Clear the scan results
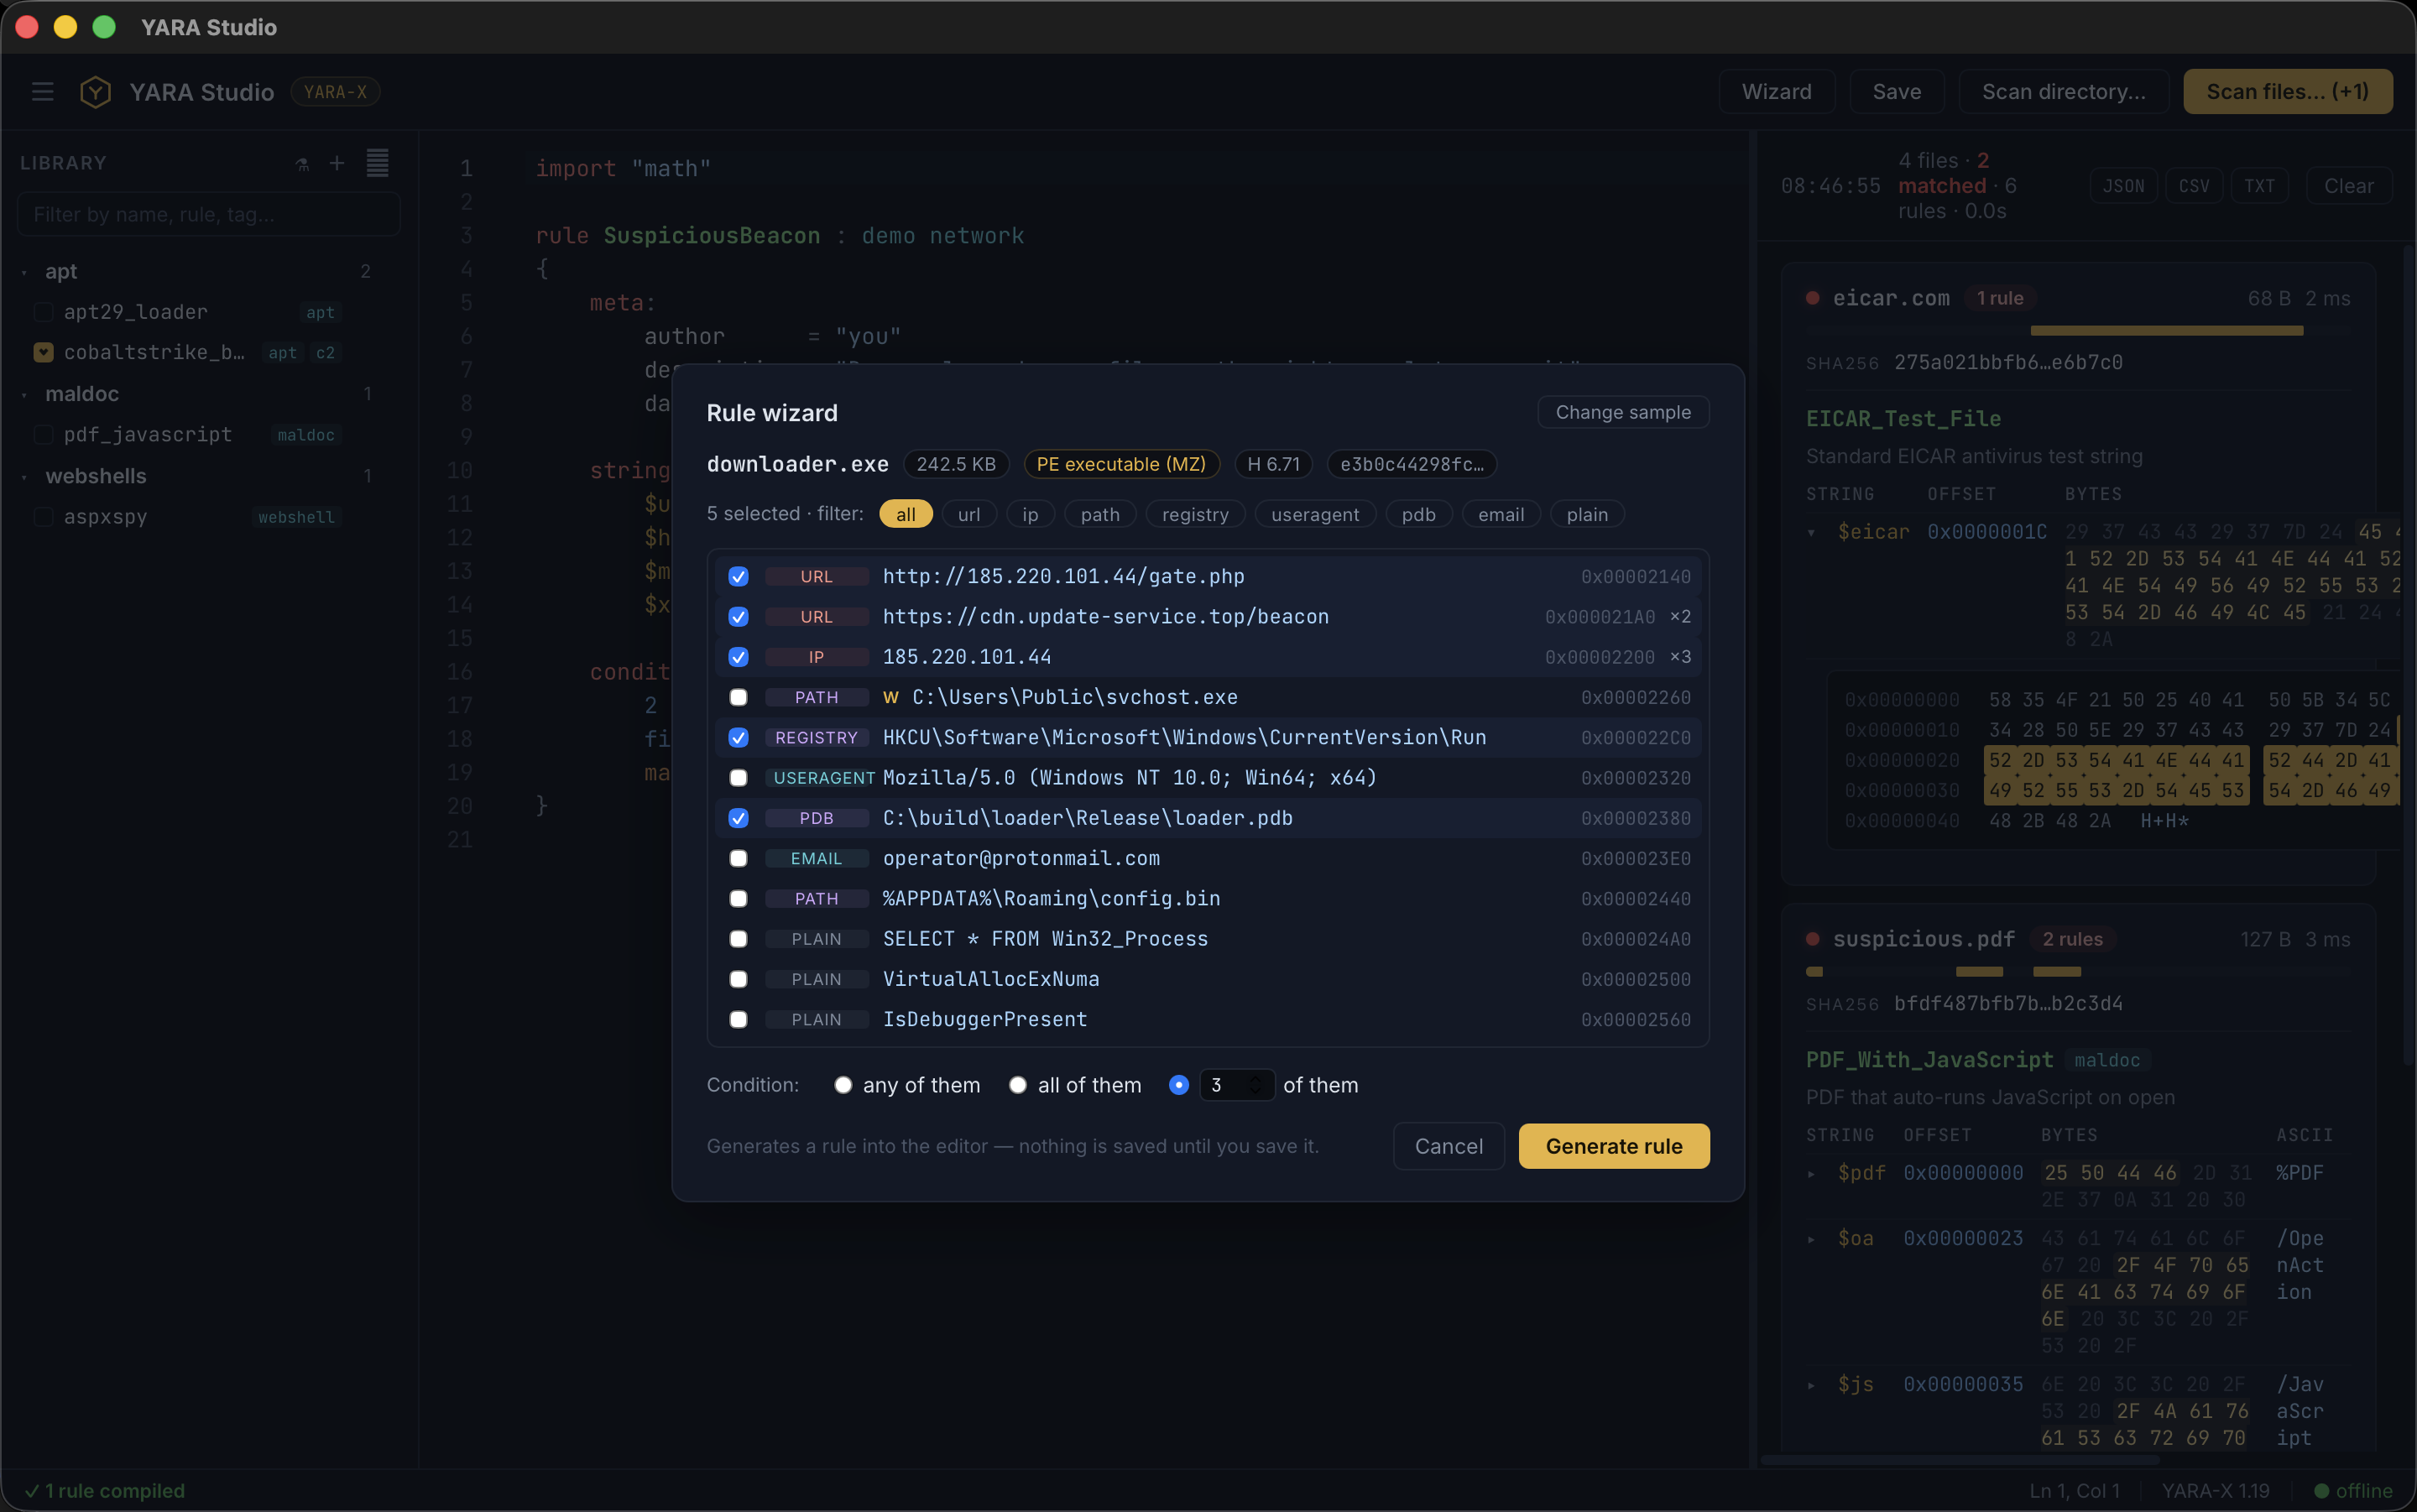The height and width of the screenshot is (1512, 2417). click(2348, 186)
